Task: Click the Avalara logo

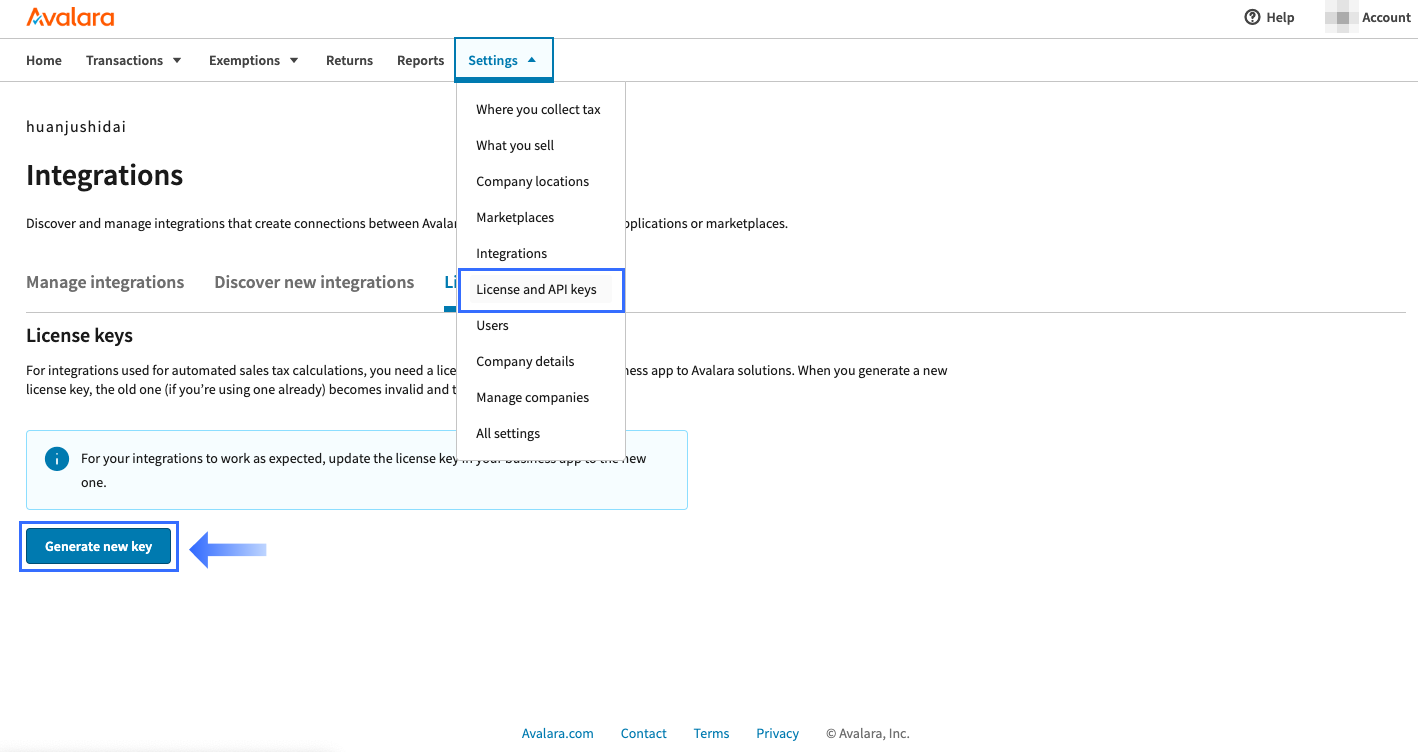Action: (x=70, y=17)
